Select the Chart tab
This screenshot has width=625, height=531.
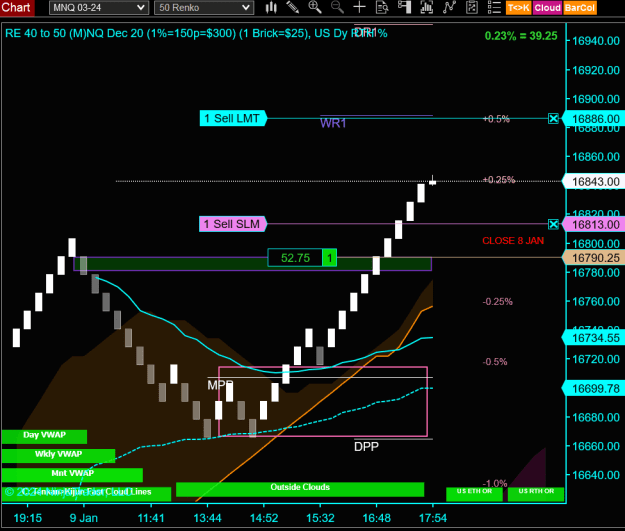coord(16,8)
